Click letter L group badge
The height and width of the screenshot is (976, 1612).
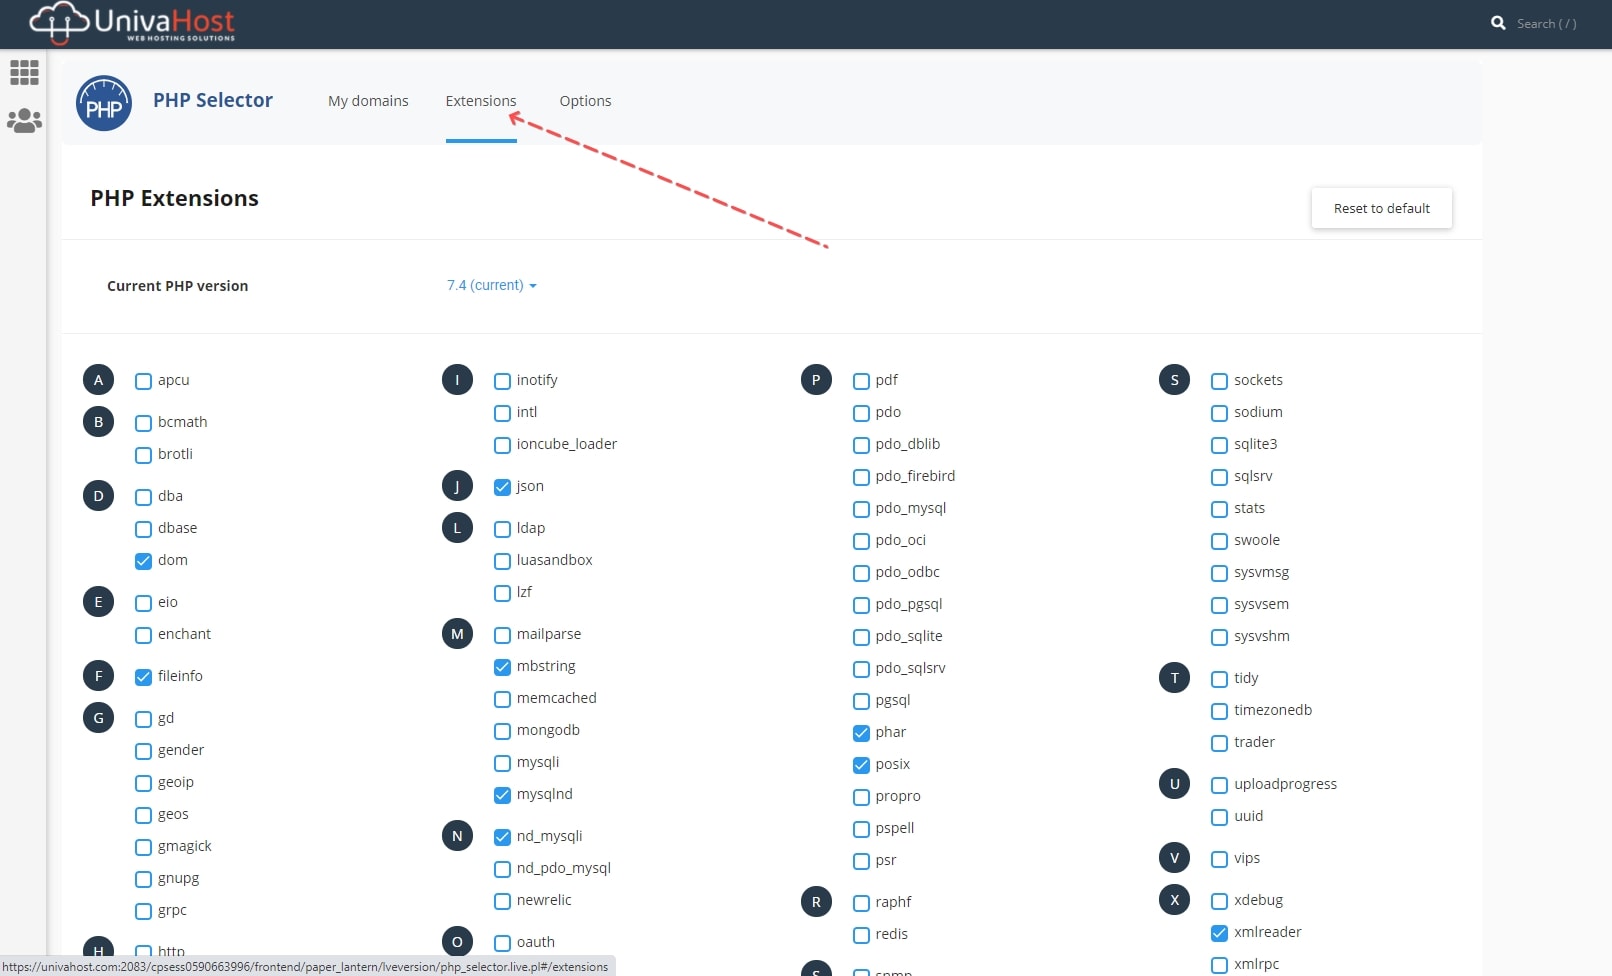pos(457,528)
